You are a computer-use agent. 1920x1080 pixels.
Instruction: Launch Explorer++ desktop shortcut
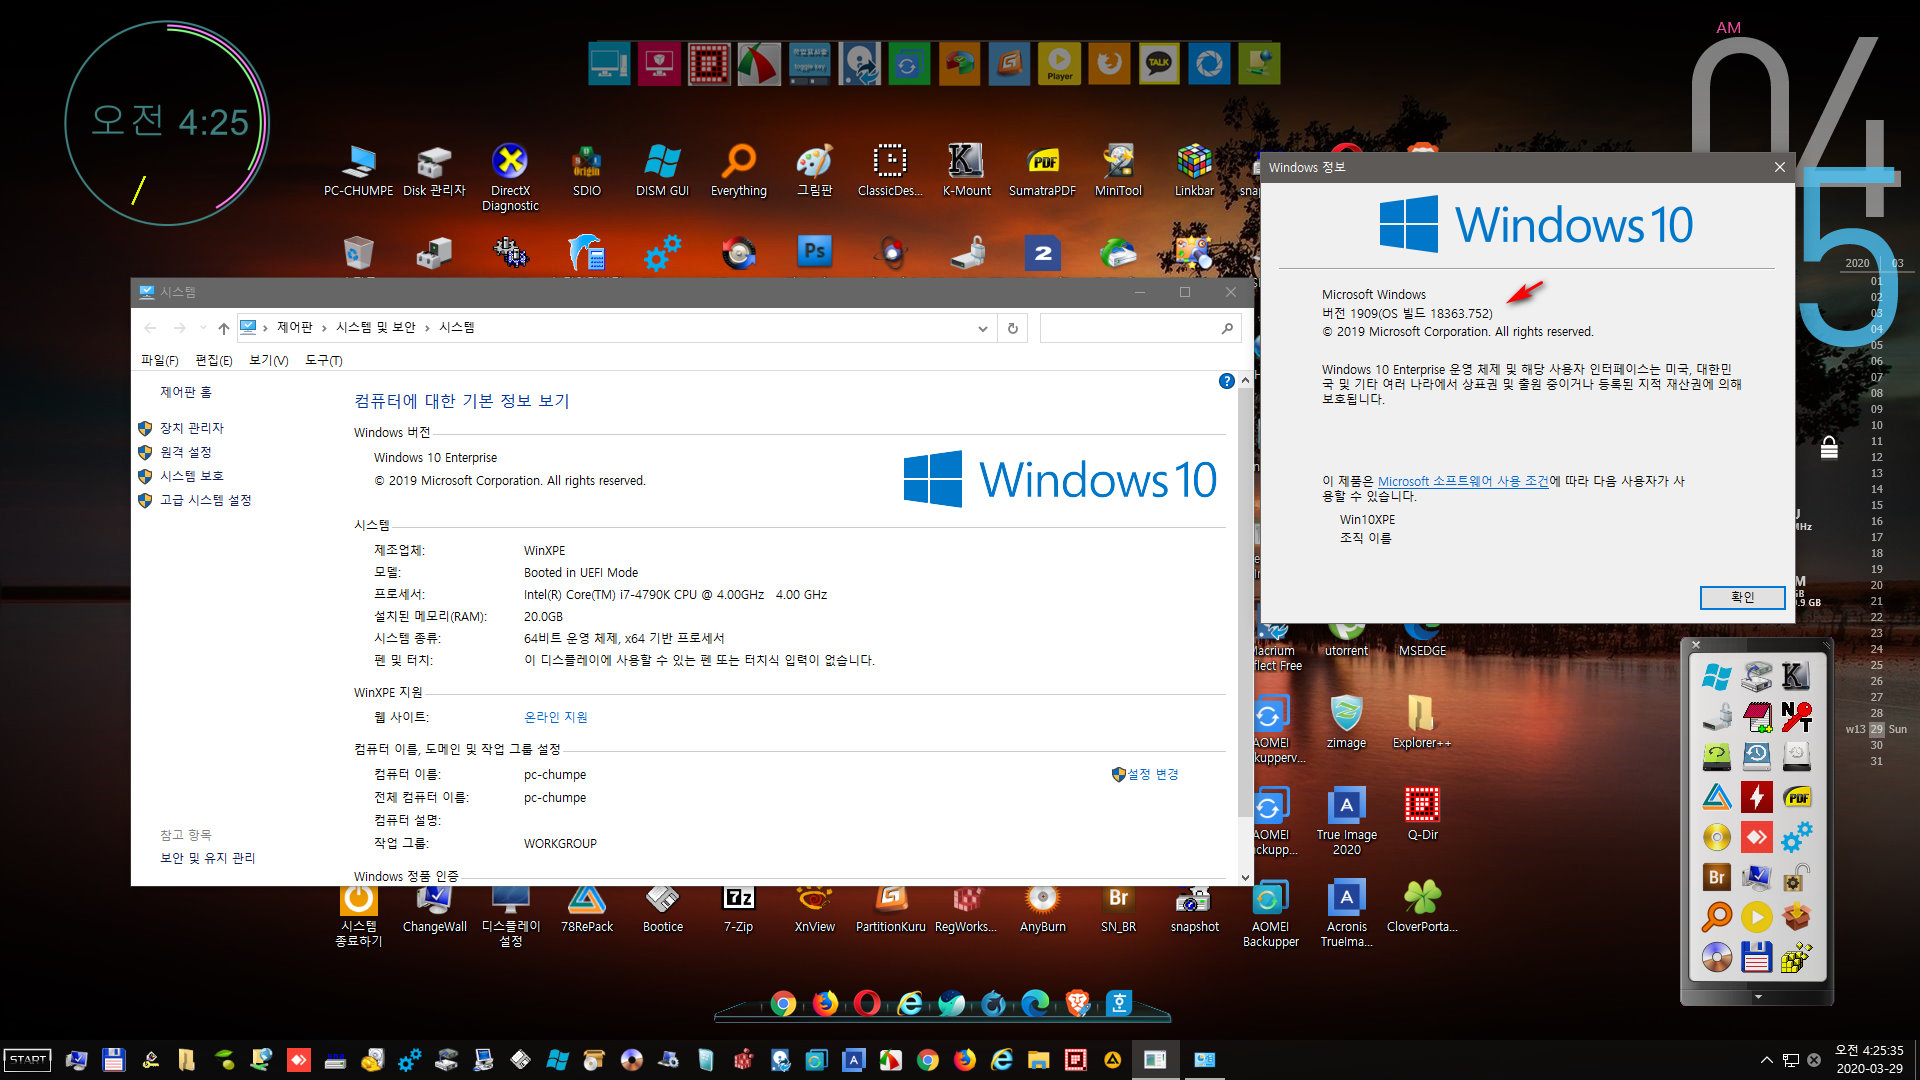[x=1422, y=723]
